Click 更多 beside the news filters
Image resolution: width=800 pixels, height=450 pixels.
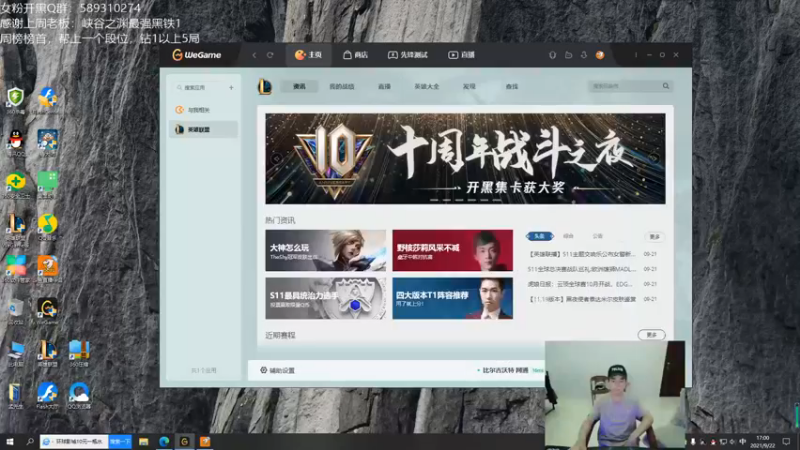pos(655,237)
